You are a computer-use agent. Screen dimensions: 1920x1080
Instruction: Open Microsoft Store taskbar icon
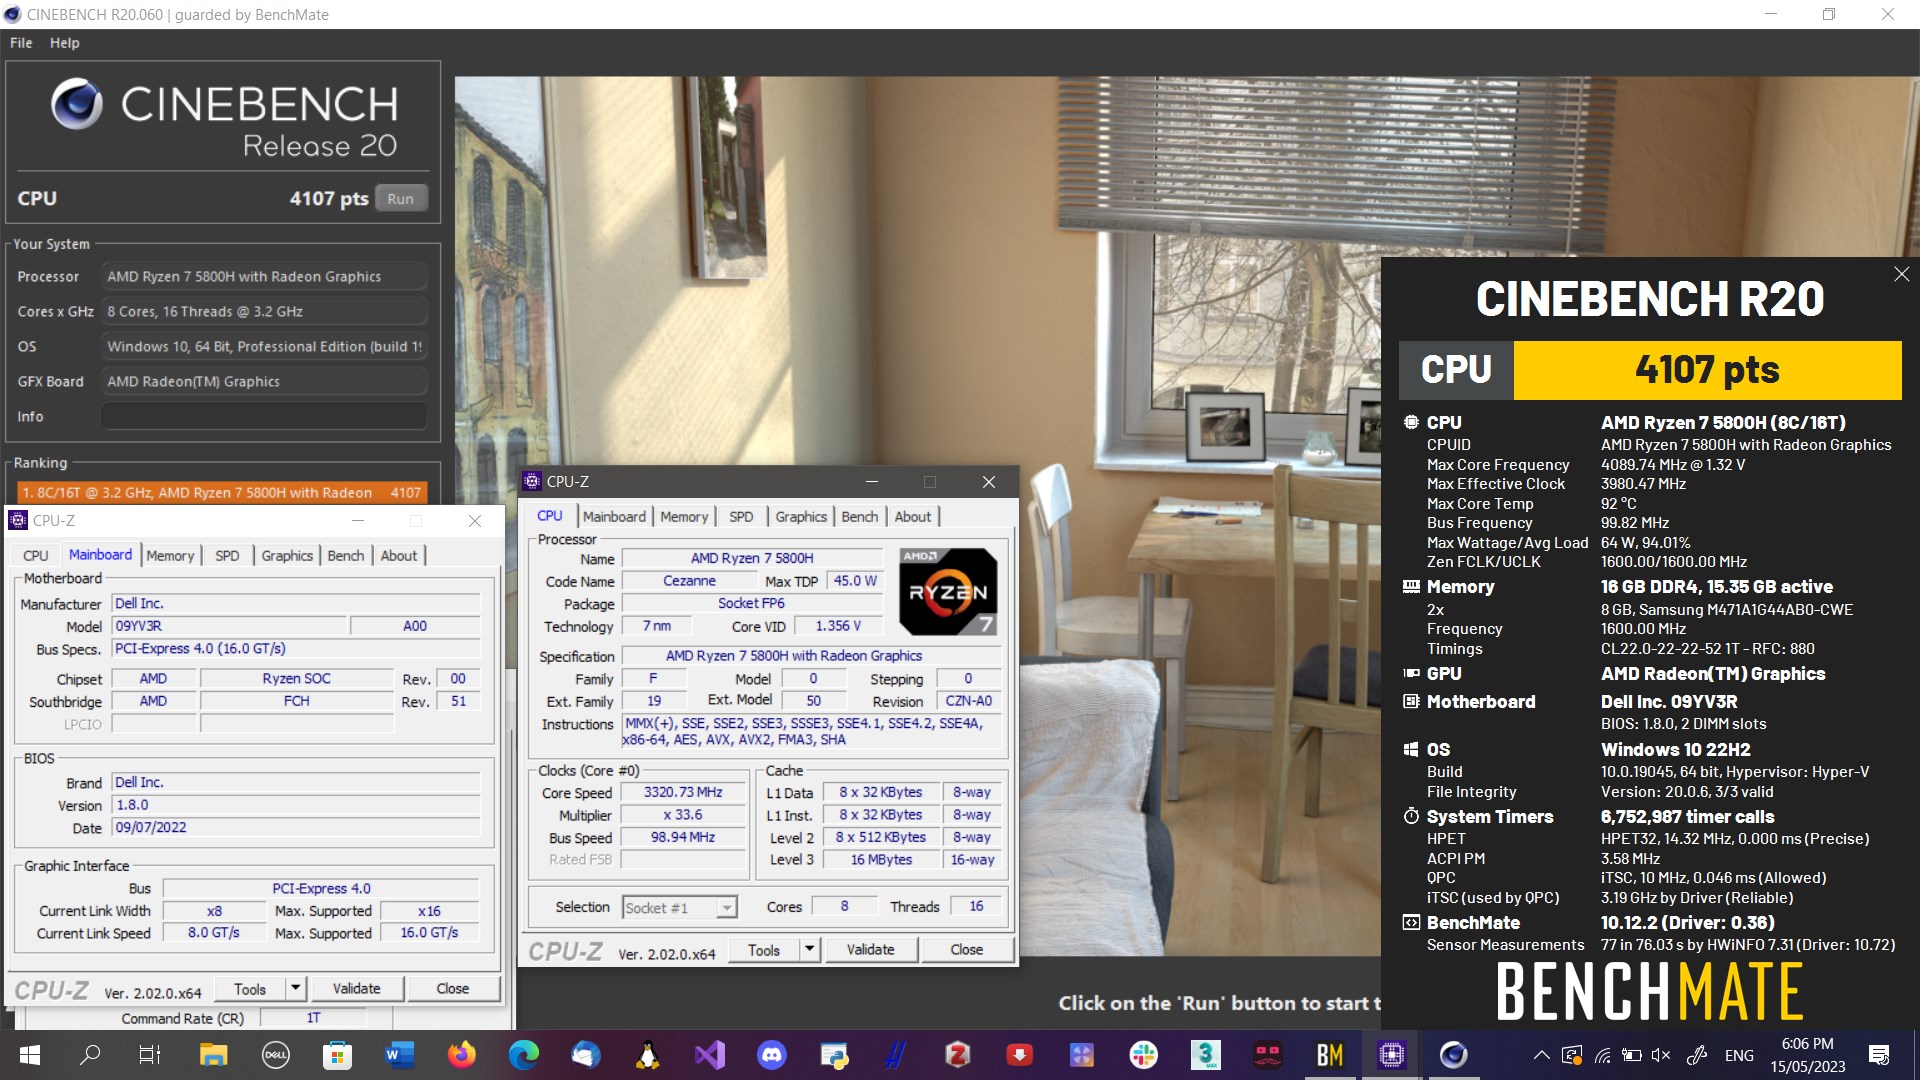[x=337, y=1055]
